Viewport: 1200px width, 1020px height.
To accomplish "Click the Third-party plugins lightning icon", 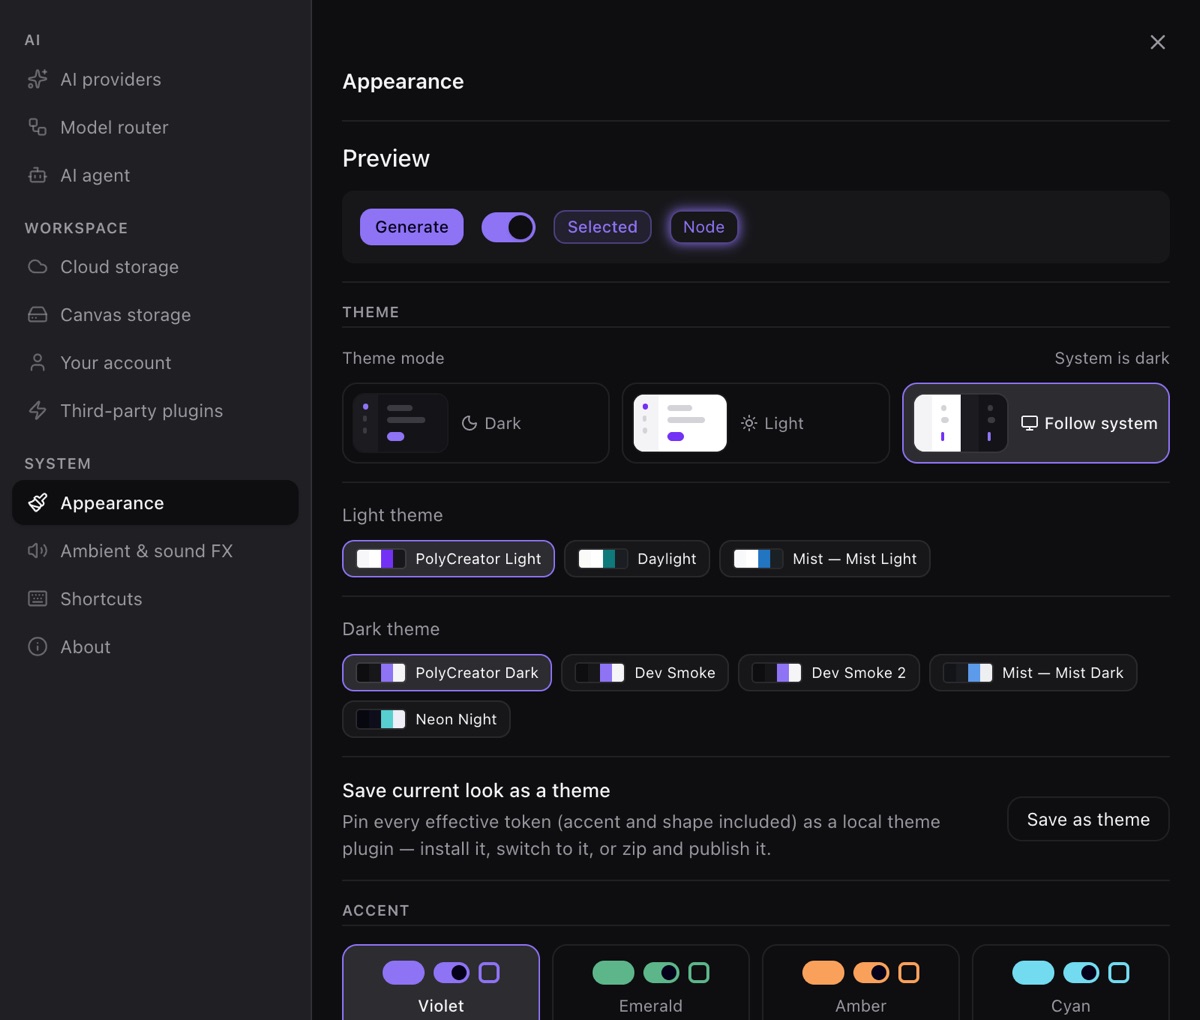I will pyautogui.click(x=37, y=411).
